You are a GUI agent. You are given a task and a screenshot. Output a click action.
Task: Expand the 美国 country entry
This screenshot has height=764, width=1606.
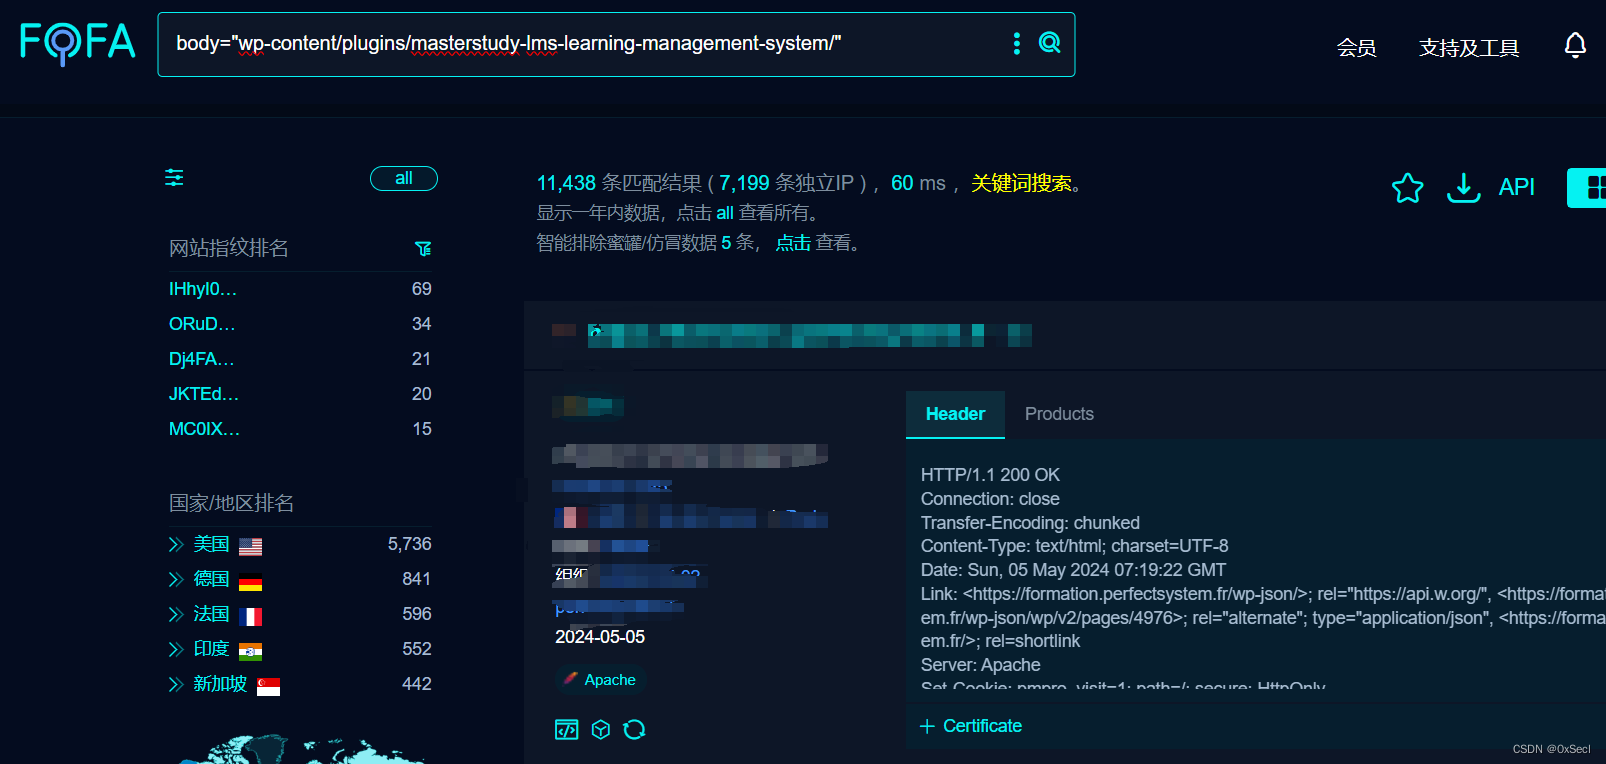click(x=176, y=544)
